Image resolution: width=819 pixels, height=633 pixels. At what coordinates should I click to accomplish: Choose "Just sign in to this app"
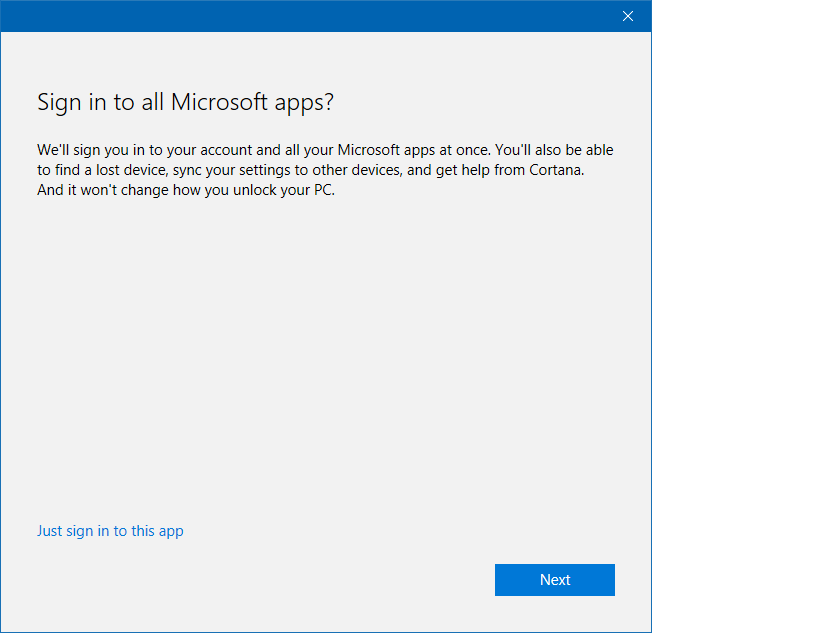pos(110,531)
